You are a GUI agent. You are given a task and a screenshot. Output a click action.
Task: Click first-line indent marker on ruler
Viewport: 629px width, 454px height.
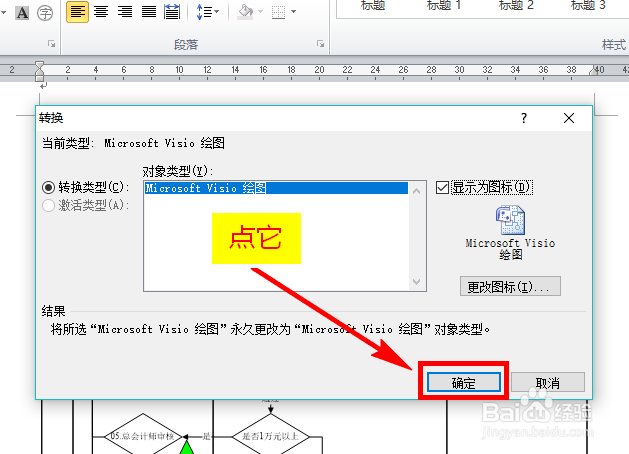click(39, 66)
